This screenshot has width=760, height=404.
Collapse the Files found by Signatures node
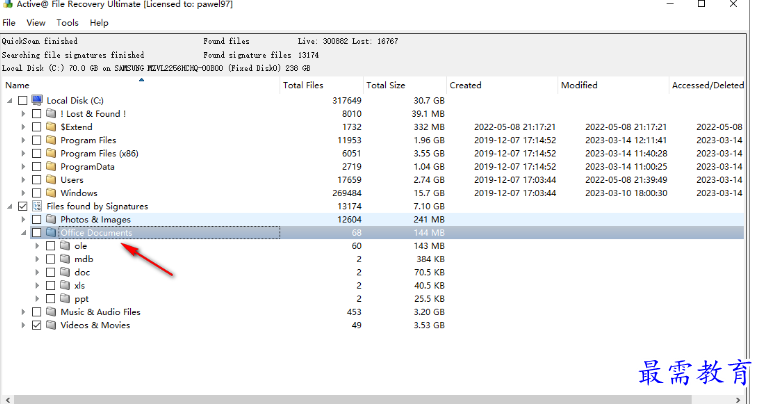[10, 206]
